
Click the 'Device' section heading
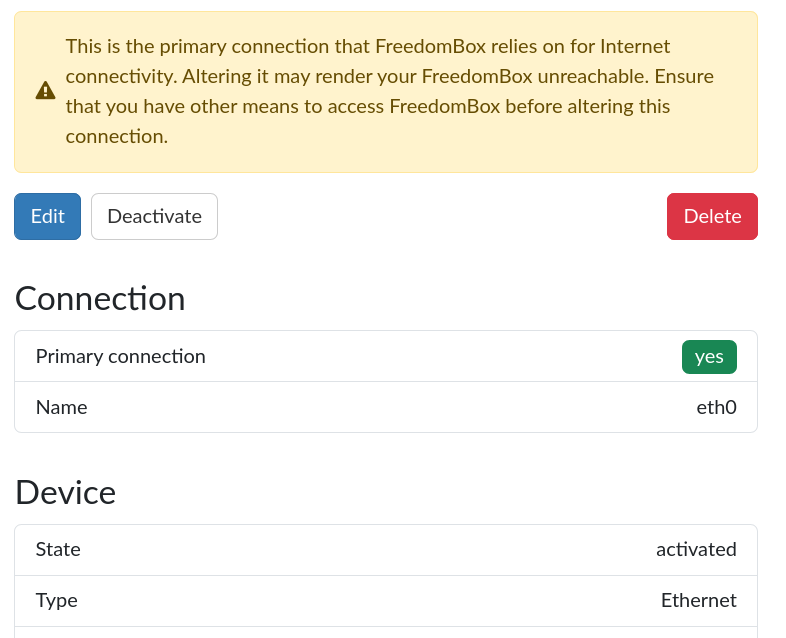[66, 492]
